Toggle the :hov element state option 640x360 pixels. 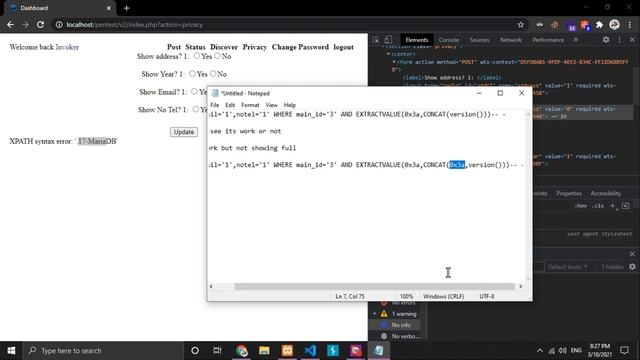pos(580,206)
